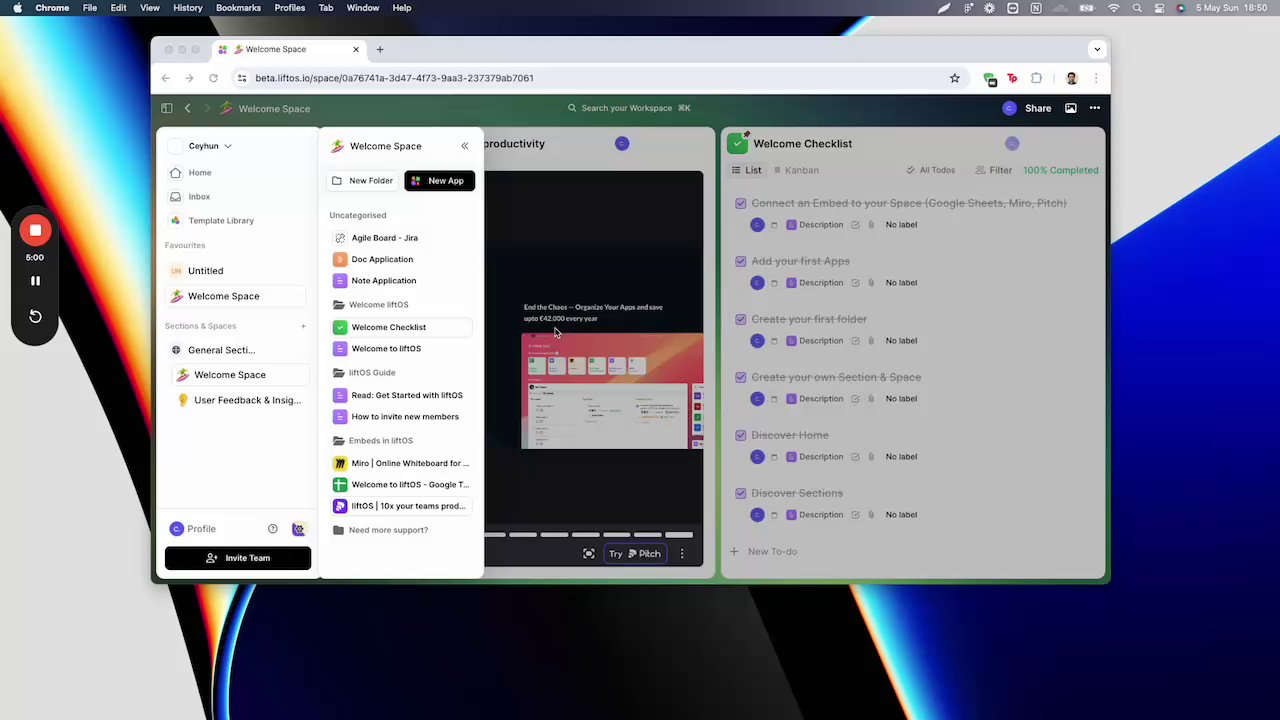Toggle the liftOS sidebar panel icon
Viewport: 1280px width, 720px height.
pos(167,108)
